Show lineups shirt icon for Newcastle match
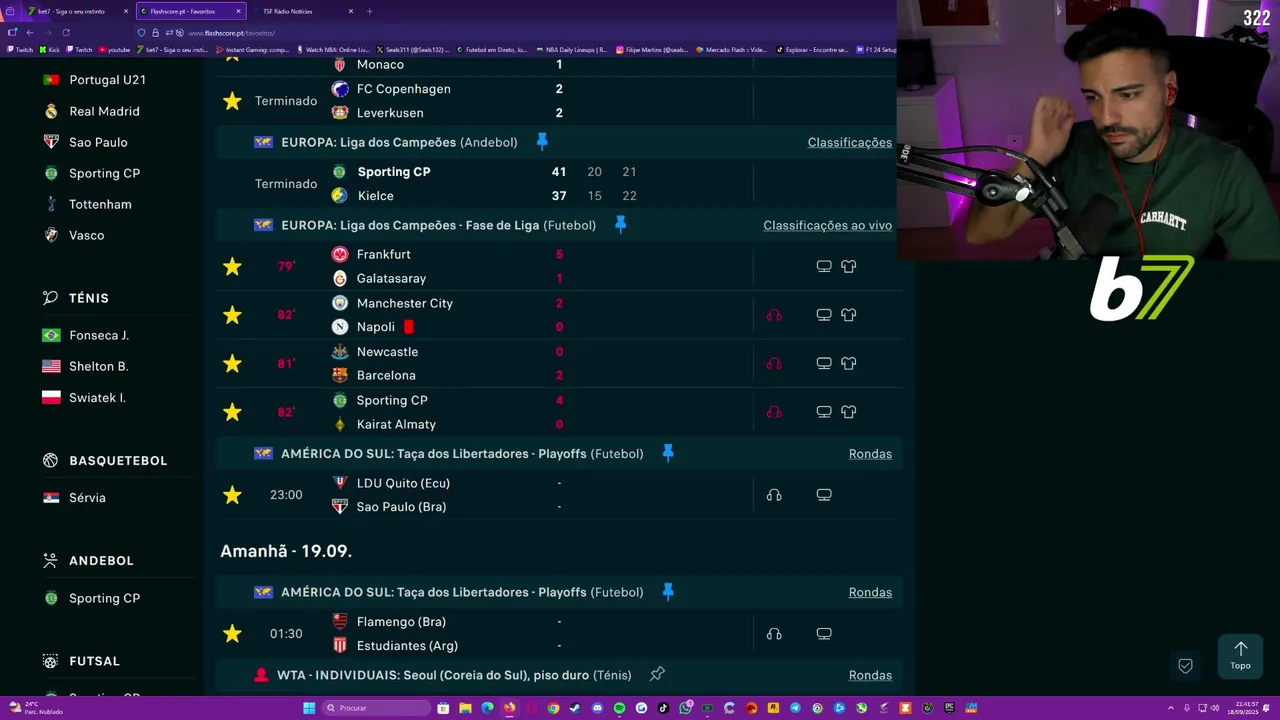1280x720 pixels. [x=849, y=363]
